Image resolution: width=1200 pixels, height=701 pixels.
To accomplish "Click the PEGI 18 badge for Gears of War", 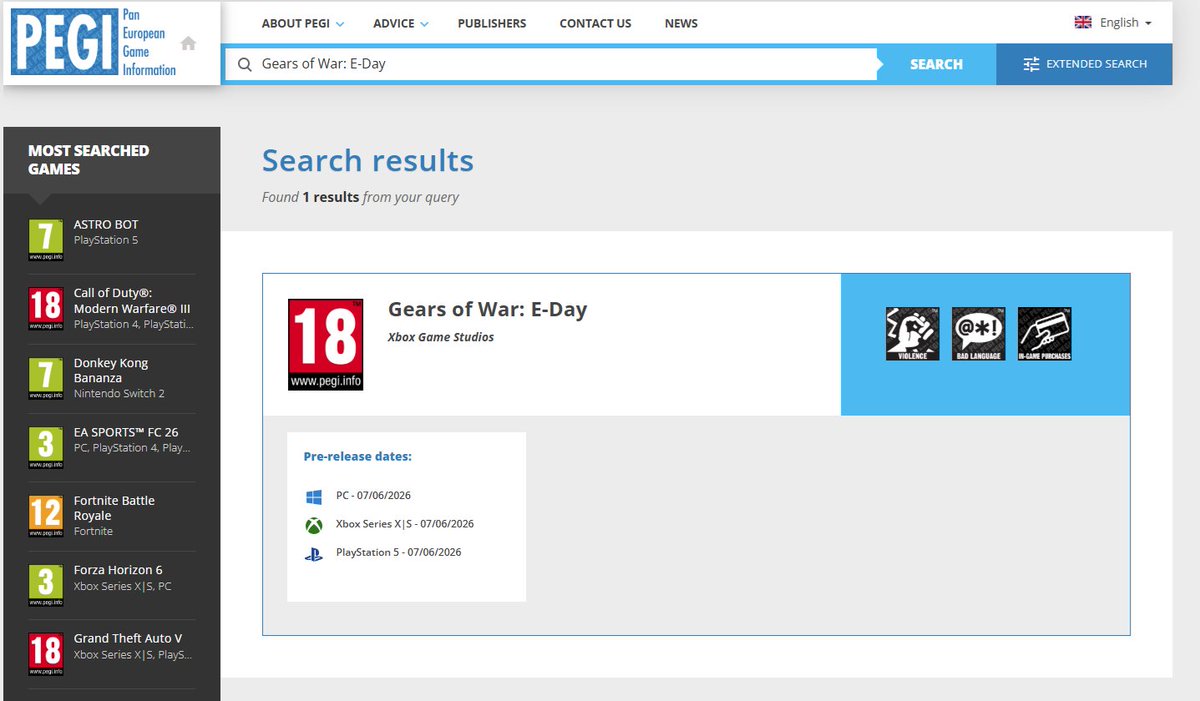I will (x=325, y=344).
